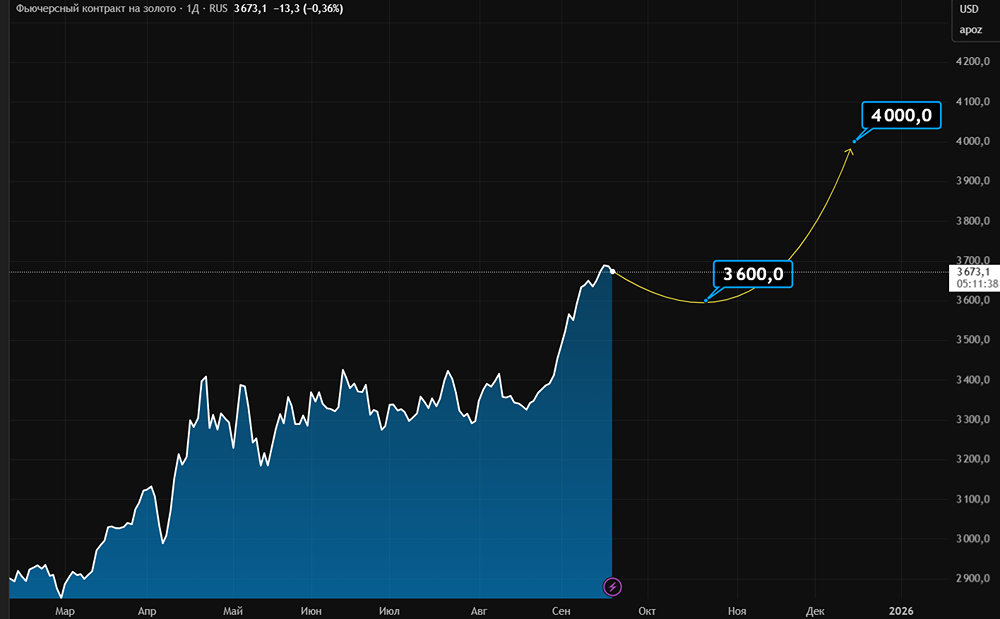Click the countdown timer 05:11:38

[x=978, y=284]
